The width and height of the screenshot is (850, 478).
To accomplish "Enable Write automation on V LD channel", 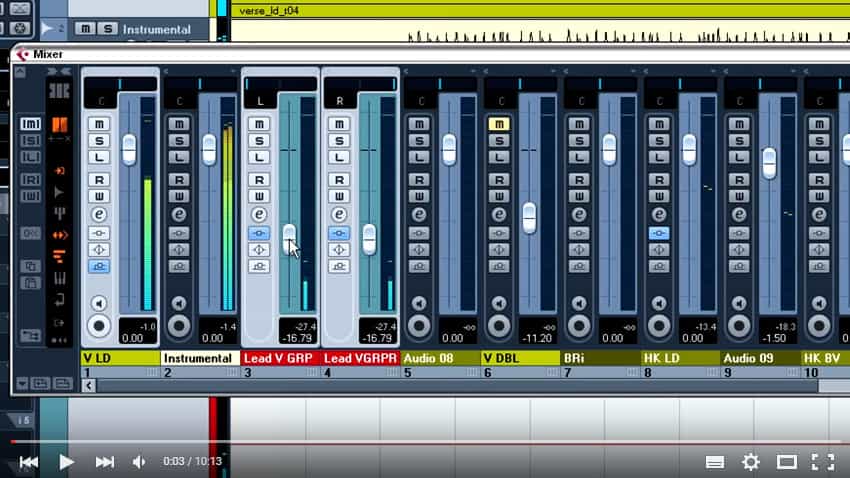I will (99, 196).
